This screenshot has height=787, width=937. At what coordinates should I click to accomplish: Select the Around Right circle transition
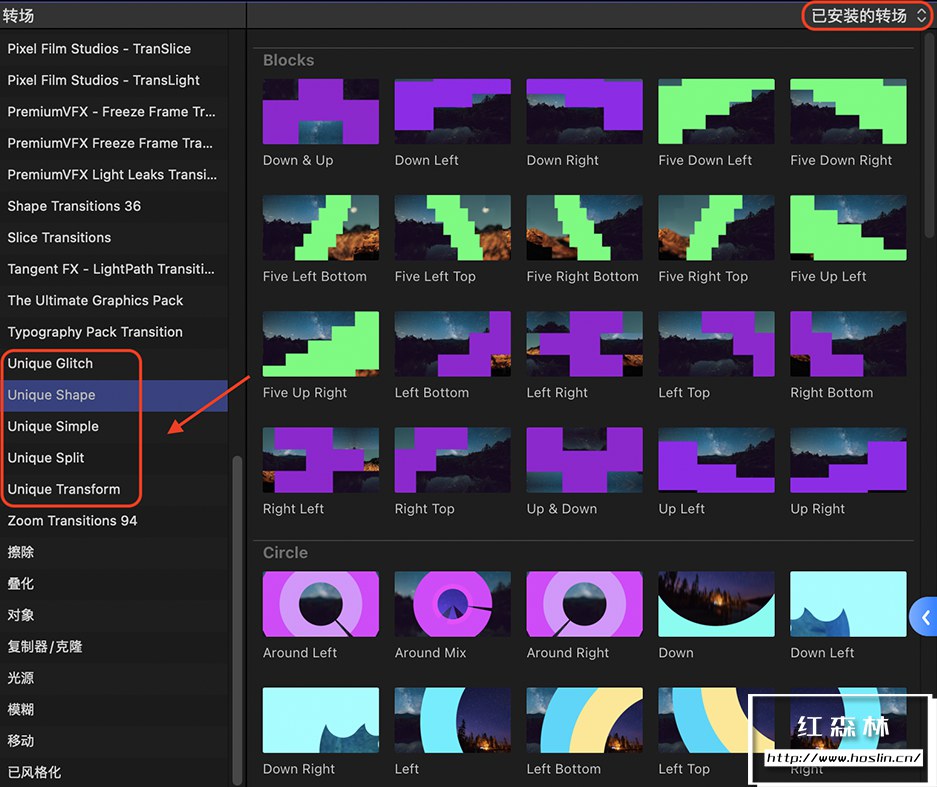click(x=584, y=604)
